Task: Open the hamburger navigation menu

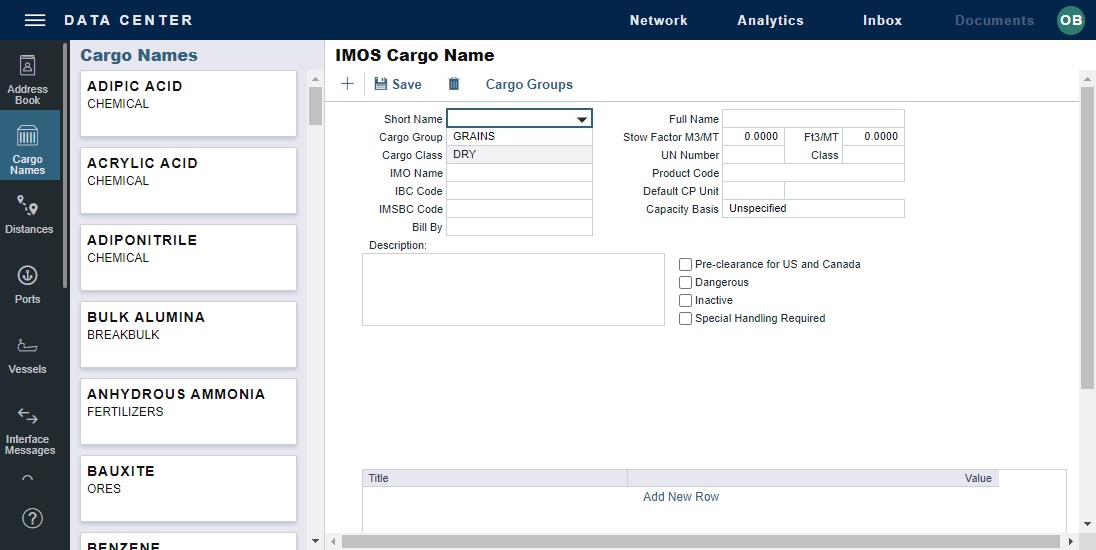Action: click(x=35, y=20)
